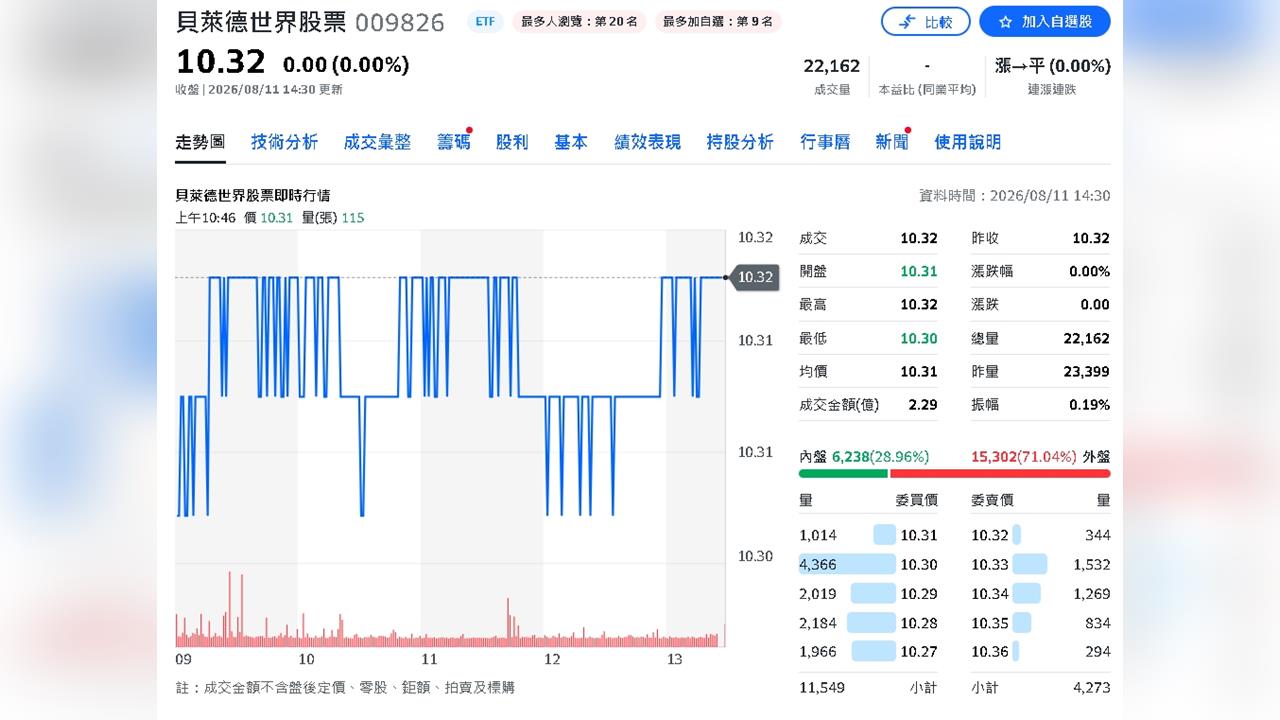Click the 最低 value 10.30
Screen dimensions: 1280x720
point(918,338)
